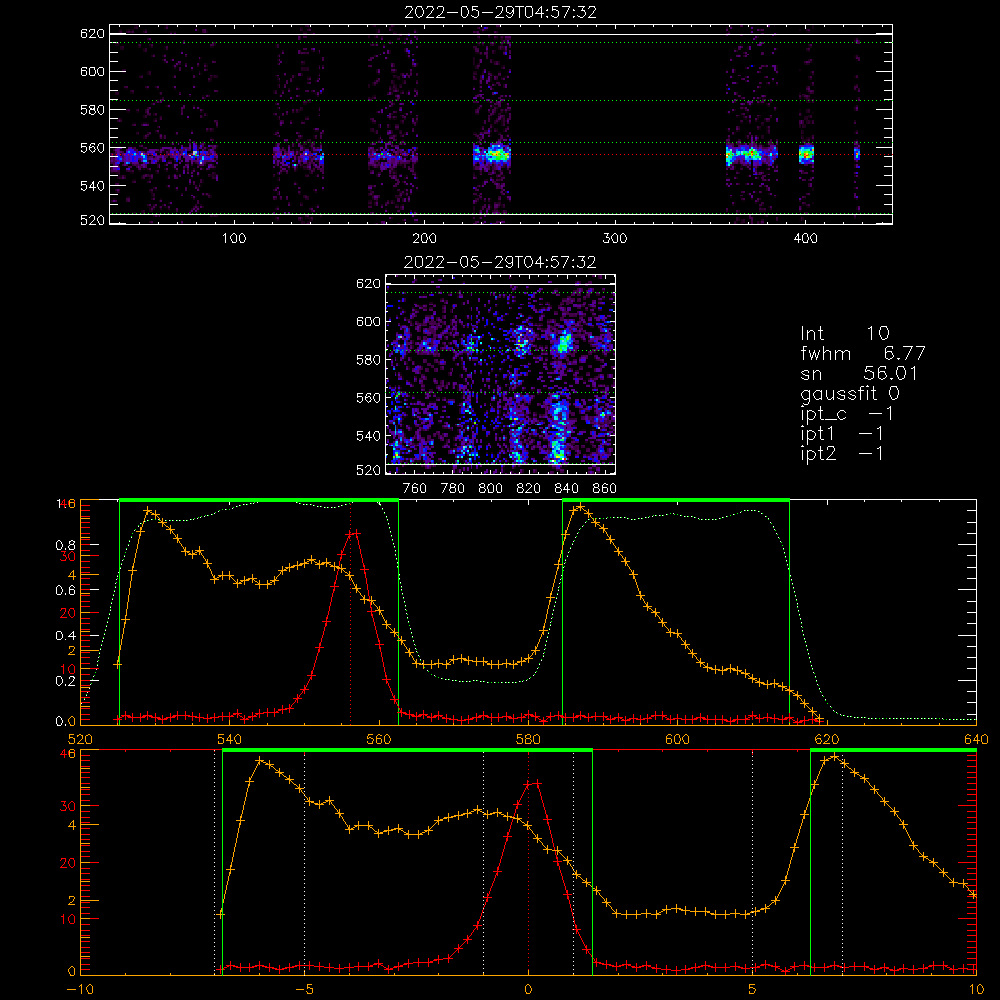Click the 'gaussfit 0' parameter text
The height and width of the screenshot is (1000, 1000).
click(850, 393)
